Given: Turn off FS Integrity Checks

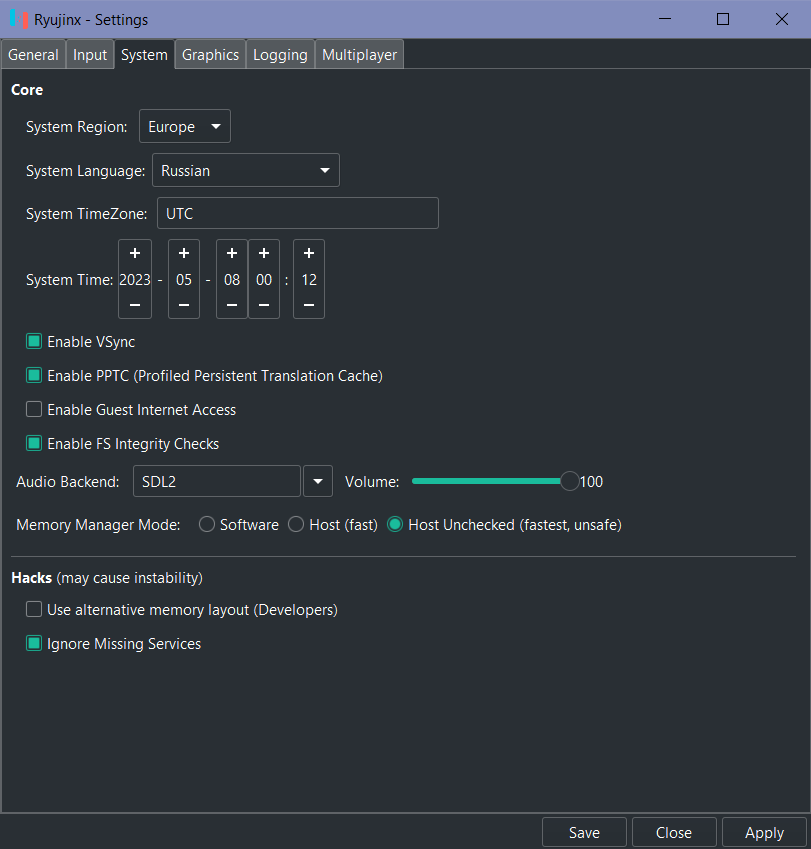Looking at the screenshot, I should point(34,443).
